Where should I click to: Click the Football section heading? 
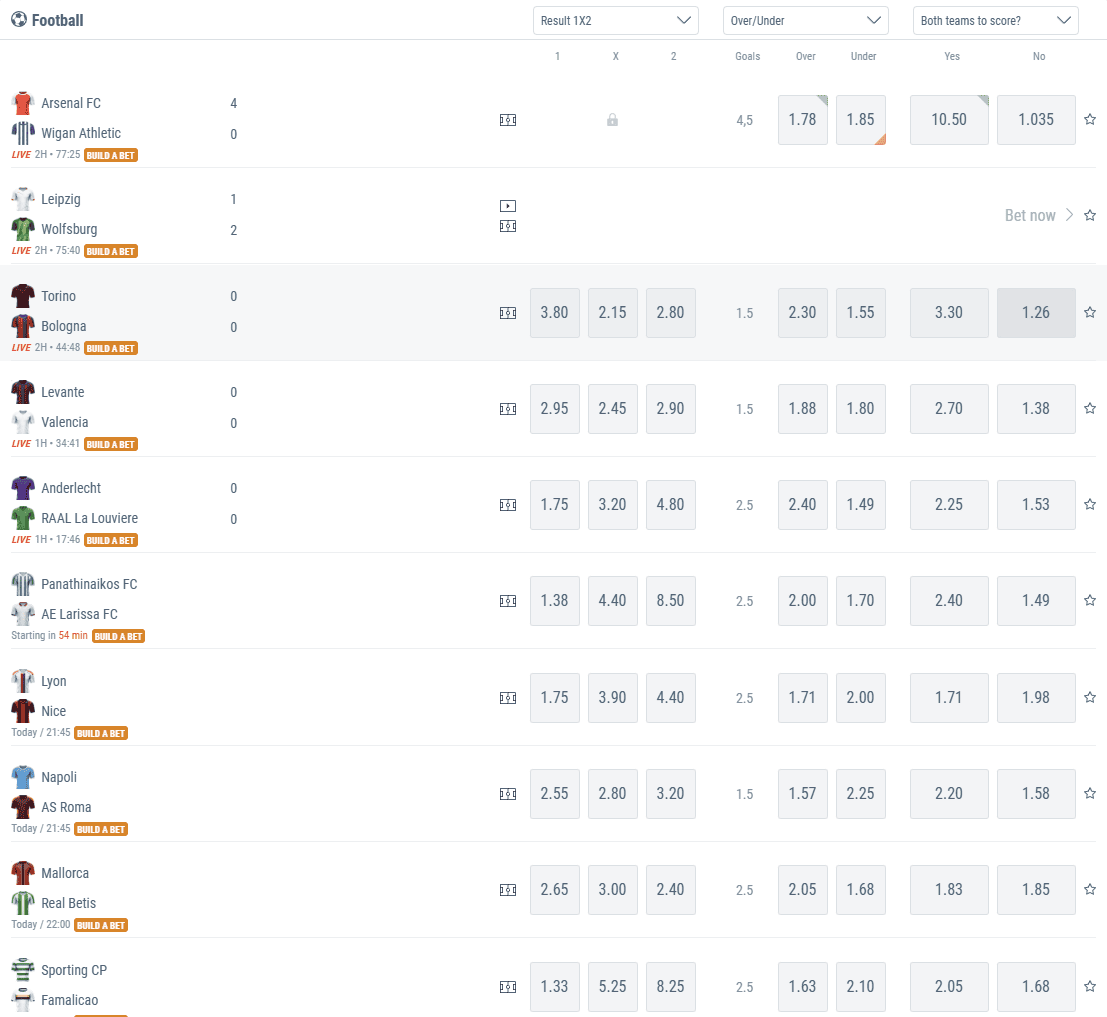coord(57,20)
